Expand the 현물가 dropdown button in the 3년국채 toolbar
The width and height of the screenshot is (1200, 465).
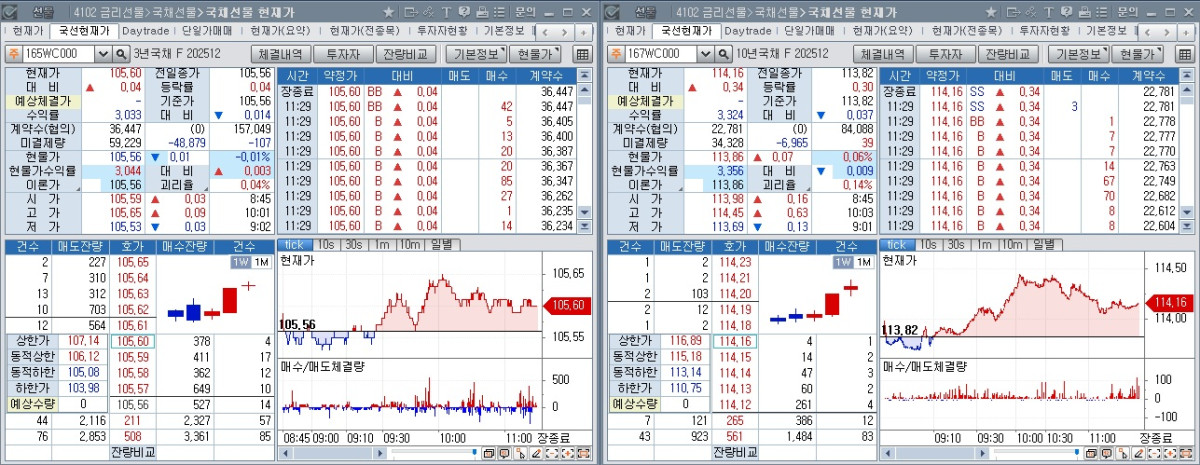tap(534, 54)
